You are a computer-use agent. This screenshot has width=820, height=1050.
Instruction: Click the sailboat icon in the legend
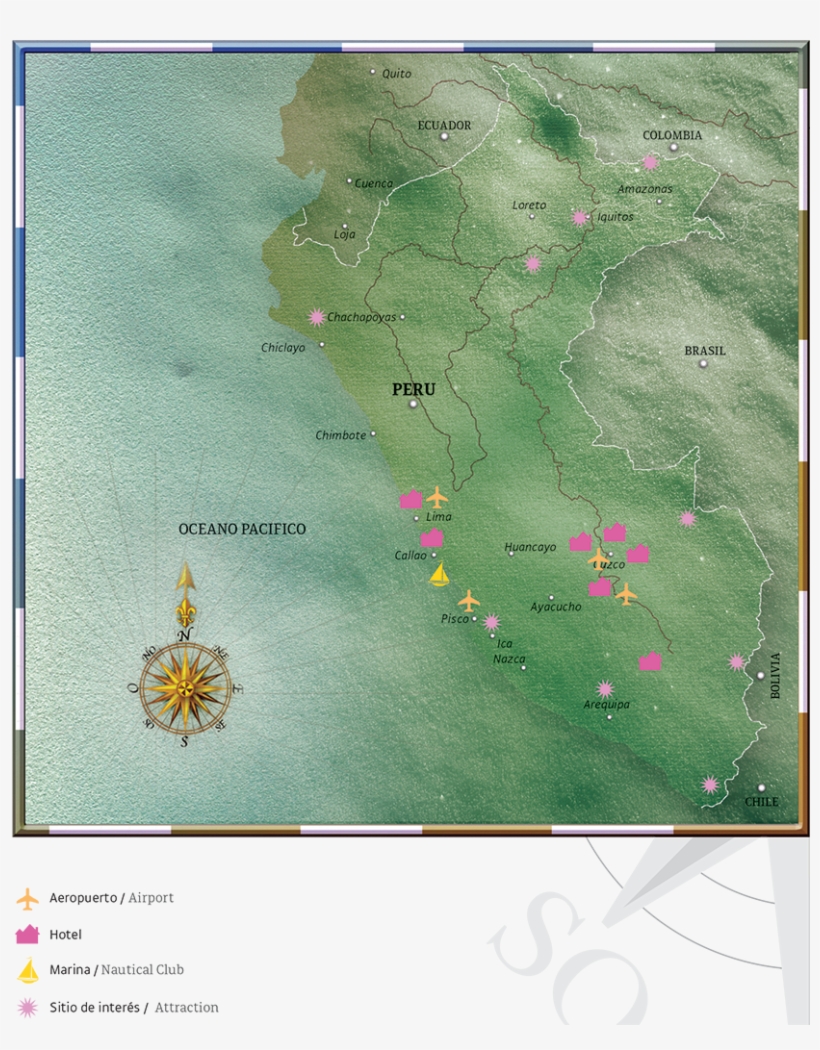[27, 970]
